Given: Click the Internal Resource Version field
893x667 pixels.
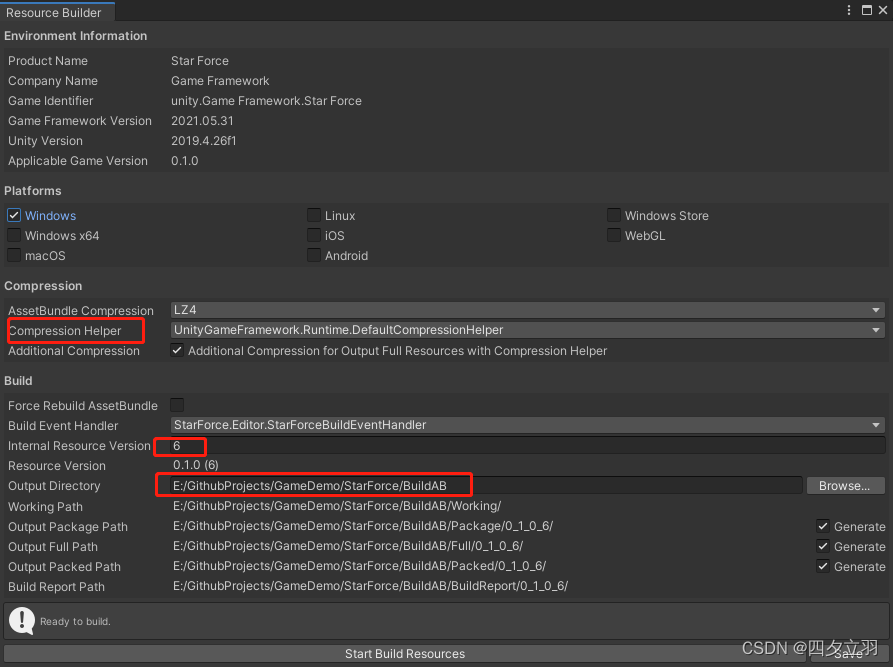Looking at the screenshot, I should pyautogui.click(x=527, y=445).
